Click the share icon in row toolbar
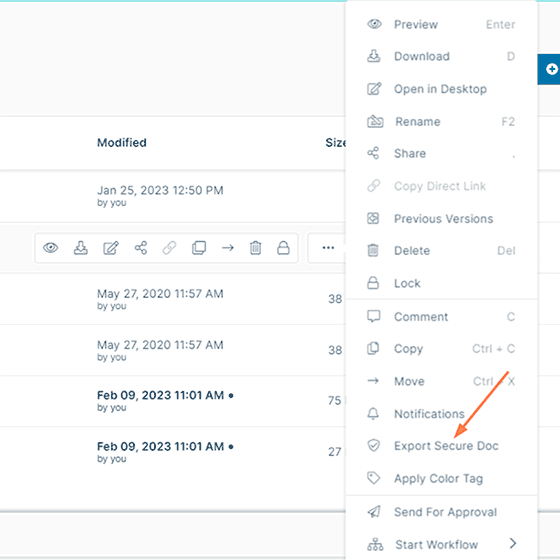 point(141,248)
